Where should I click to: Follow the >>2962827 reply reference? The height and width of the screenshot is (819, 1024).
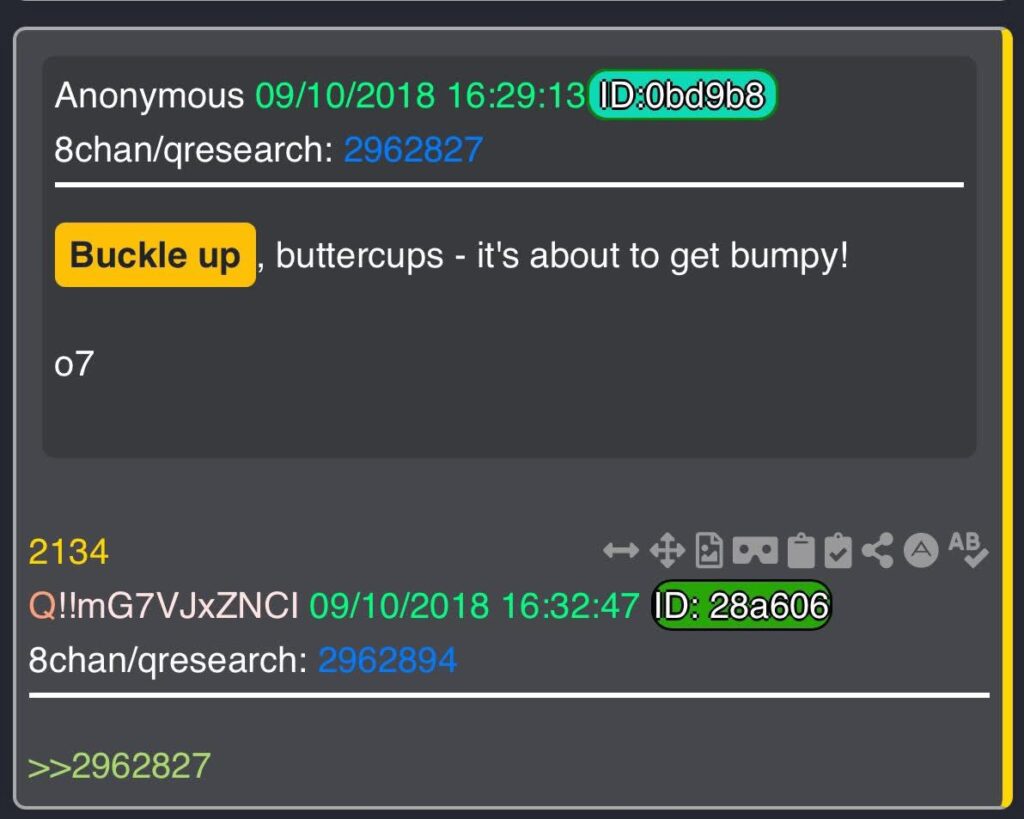pyautogui.click(x=119, y=765)
